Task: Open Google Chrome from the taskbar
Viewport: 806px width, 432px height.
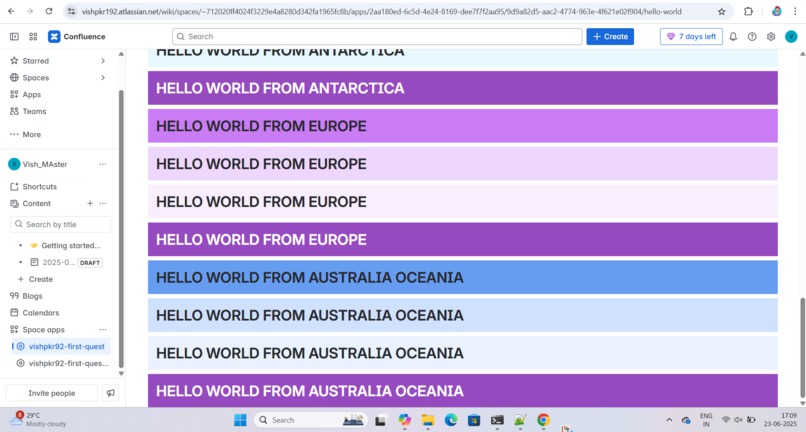Action: click(543, 420)
